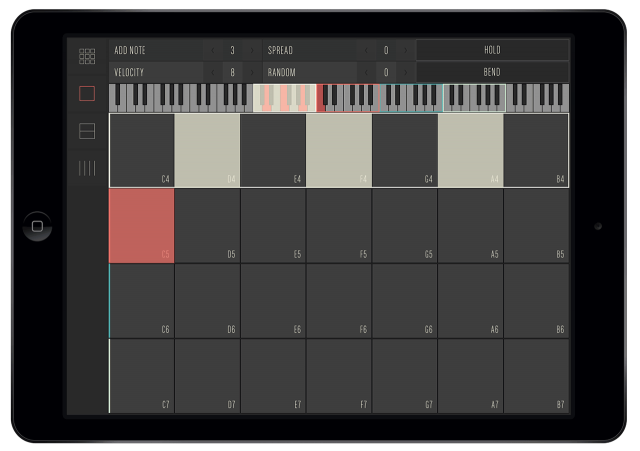
Task: Decrease the Velocity value
Action: tap(213, 72)
